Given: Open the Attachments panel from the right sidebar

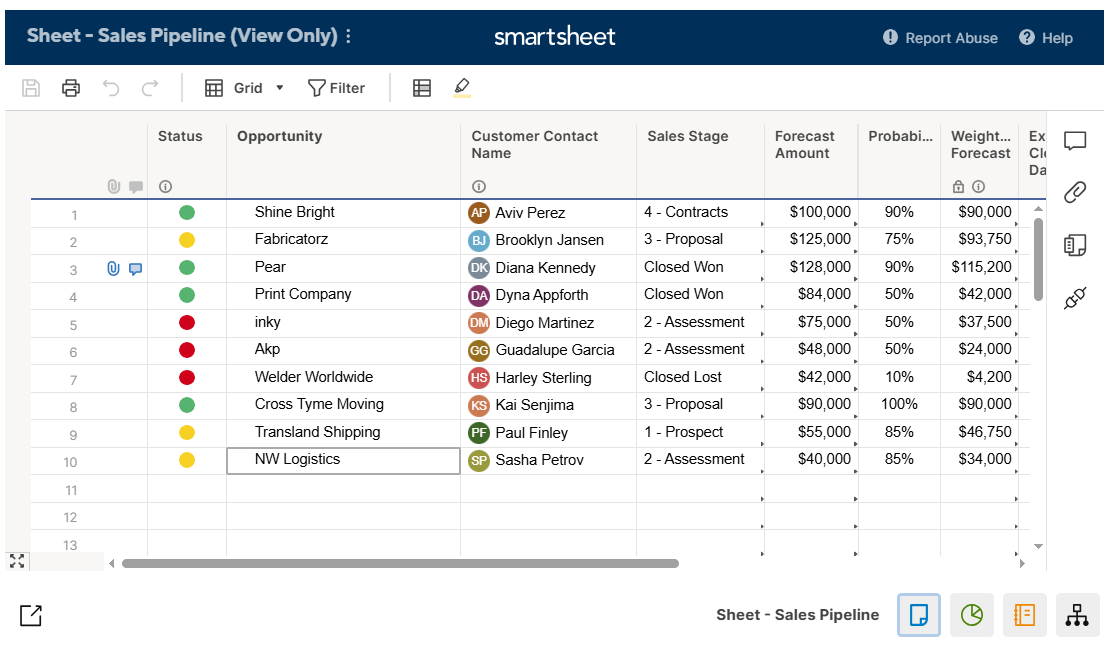Looking at the screenshot, I should (x=1074, y=192).
